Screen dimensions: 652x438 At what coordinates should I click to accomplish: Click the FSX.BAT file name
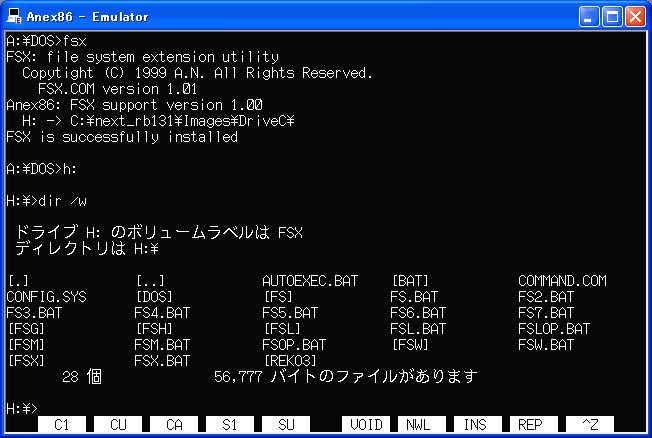click(162, 361)
